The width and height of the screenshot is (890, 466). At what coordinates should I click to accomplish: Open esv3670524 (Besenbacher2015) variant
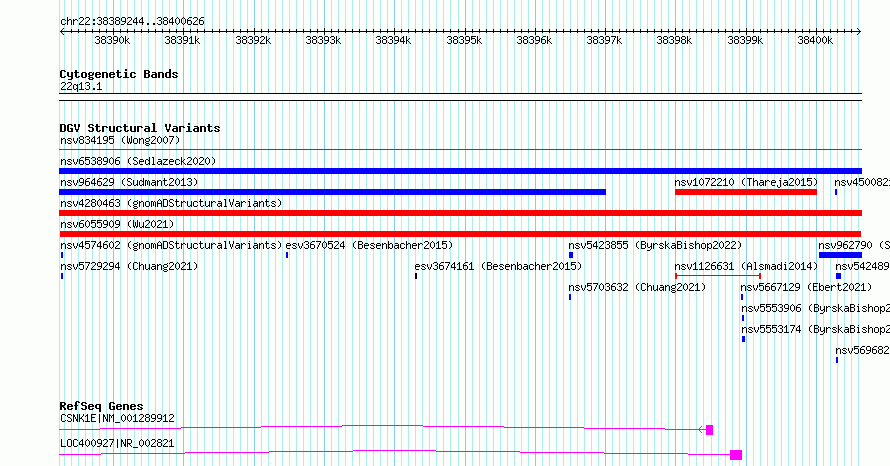pyautogui.click(x=369, y=245)
